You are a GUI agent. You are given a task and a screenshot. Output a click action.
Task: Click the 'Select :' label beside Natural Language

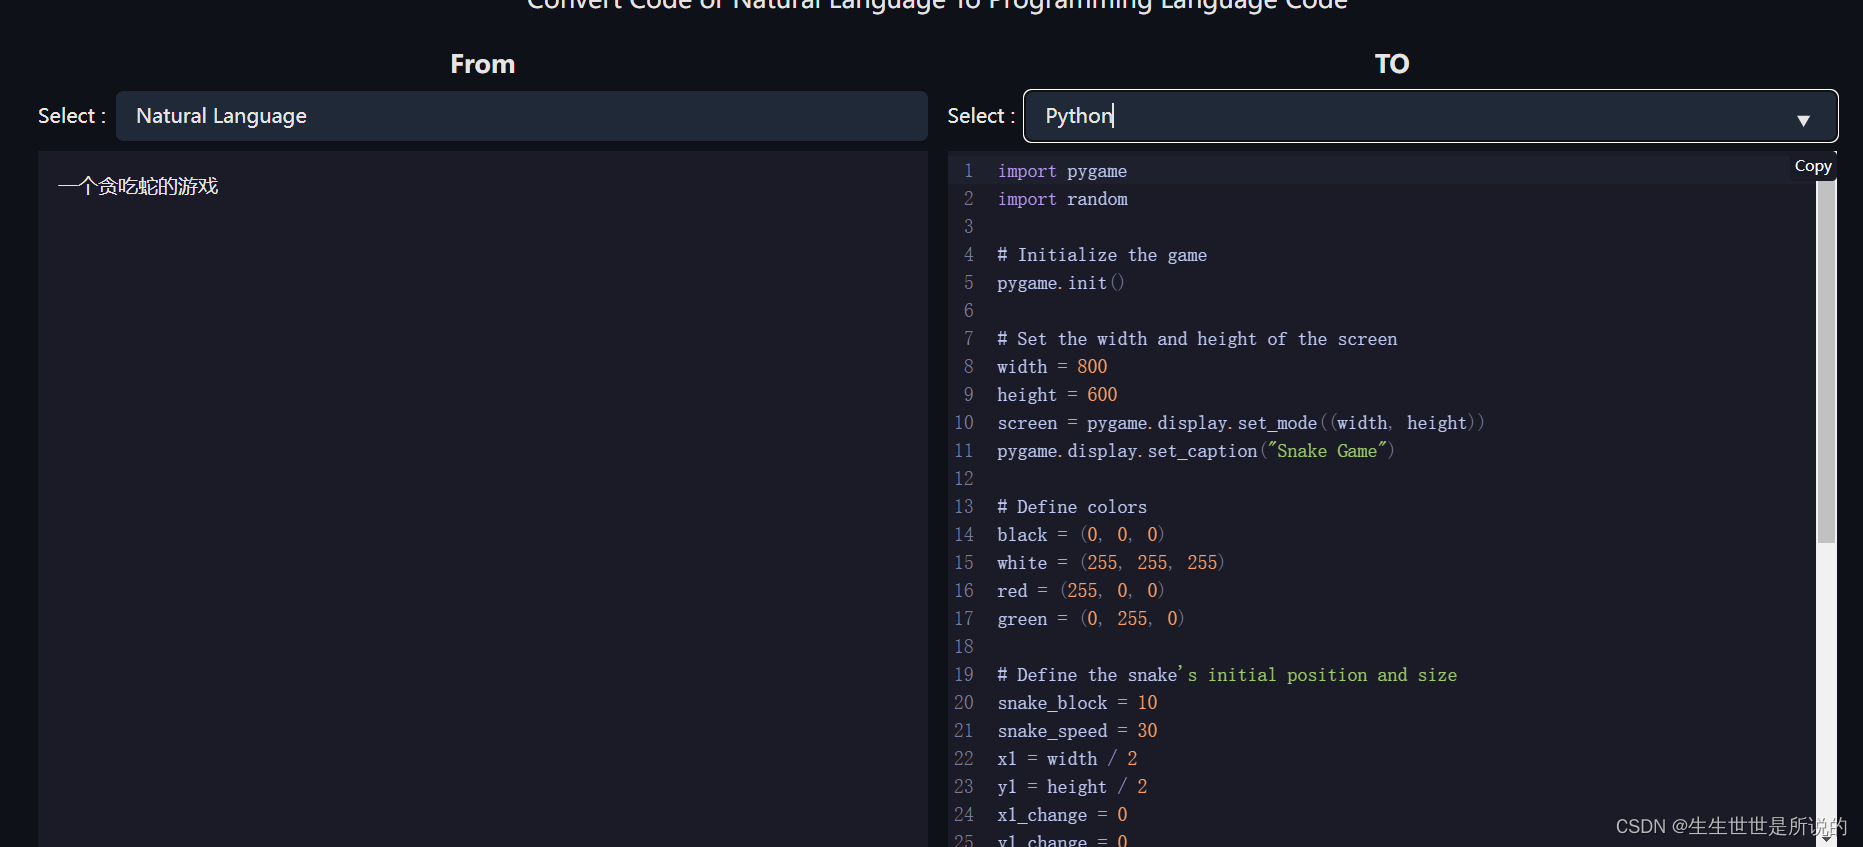pos(72,116)
